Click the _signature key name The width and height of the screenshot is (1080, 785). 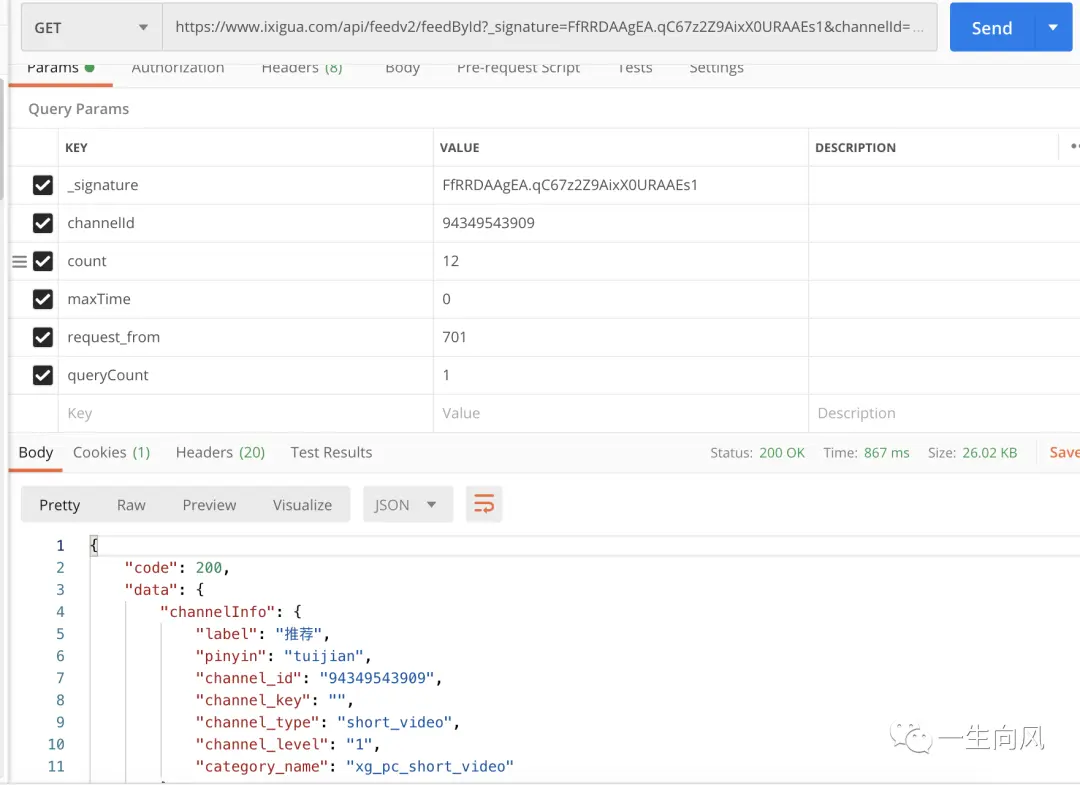[103, 185]
